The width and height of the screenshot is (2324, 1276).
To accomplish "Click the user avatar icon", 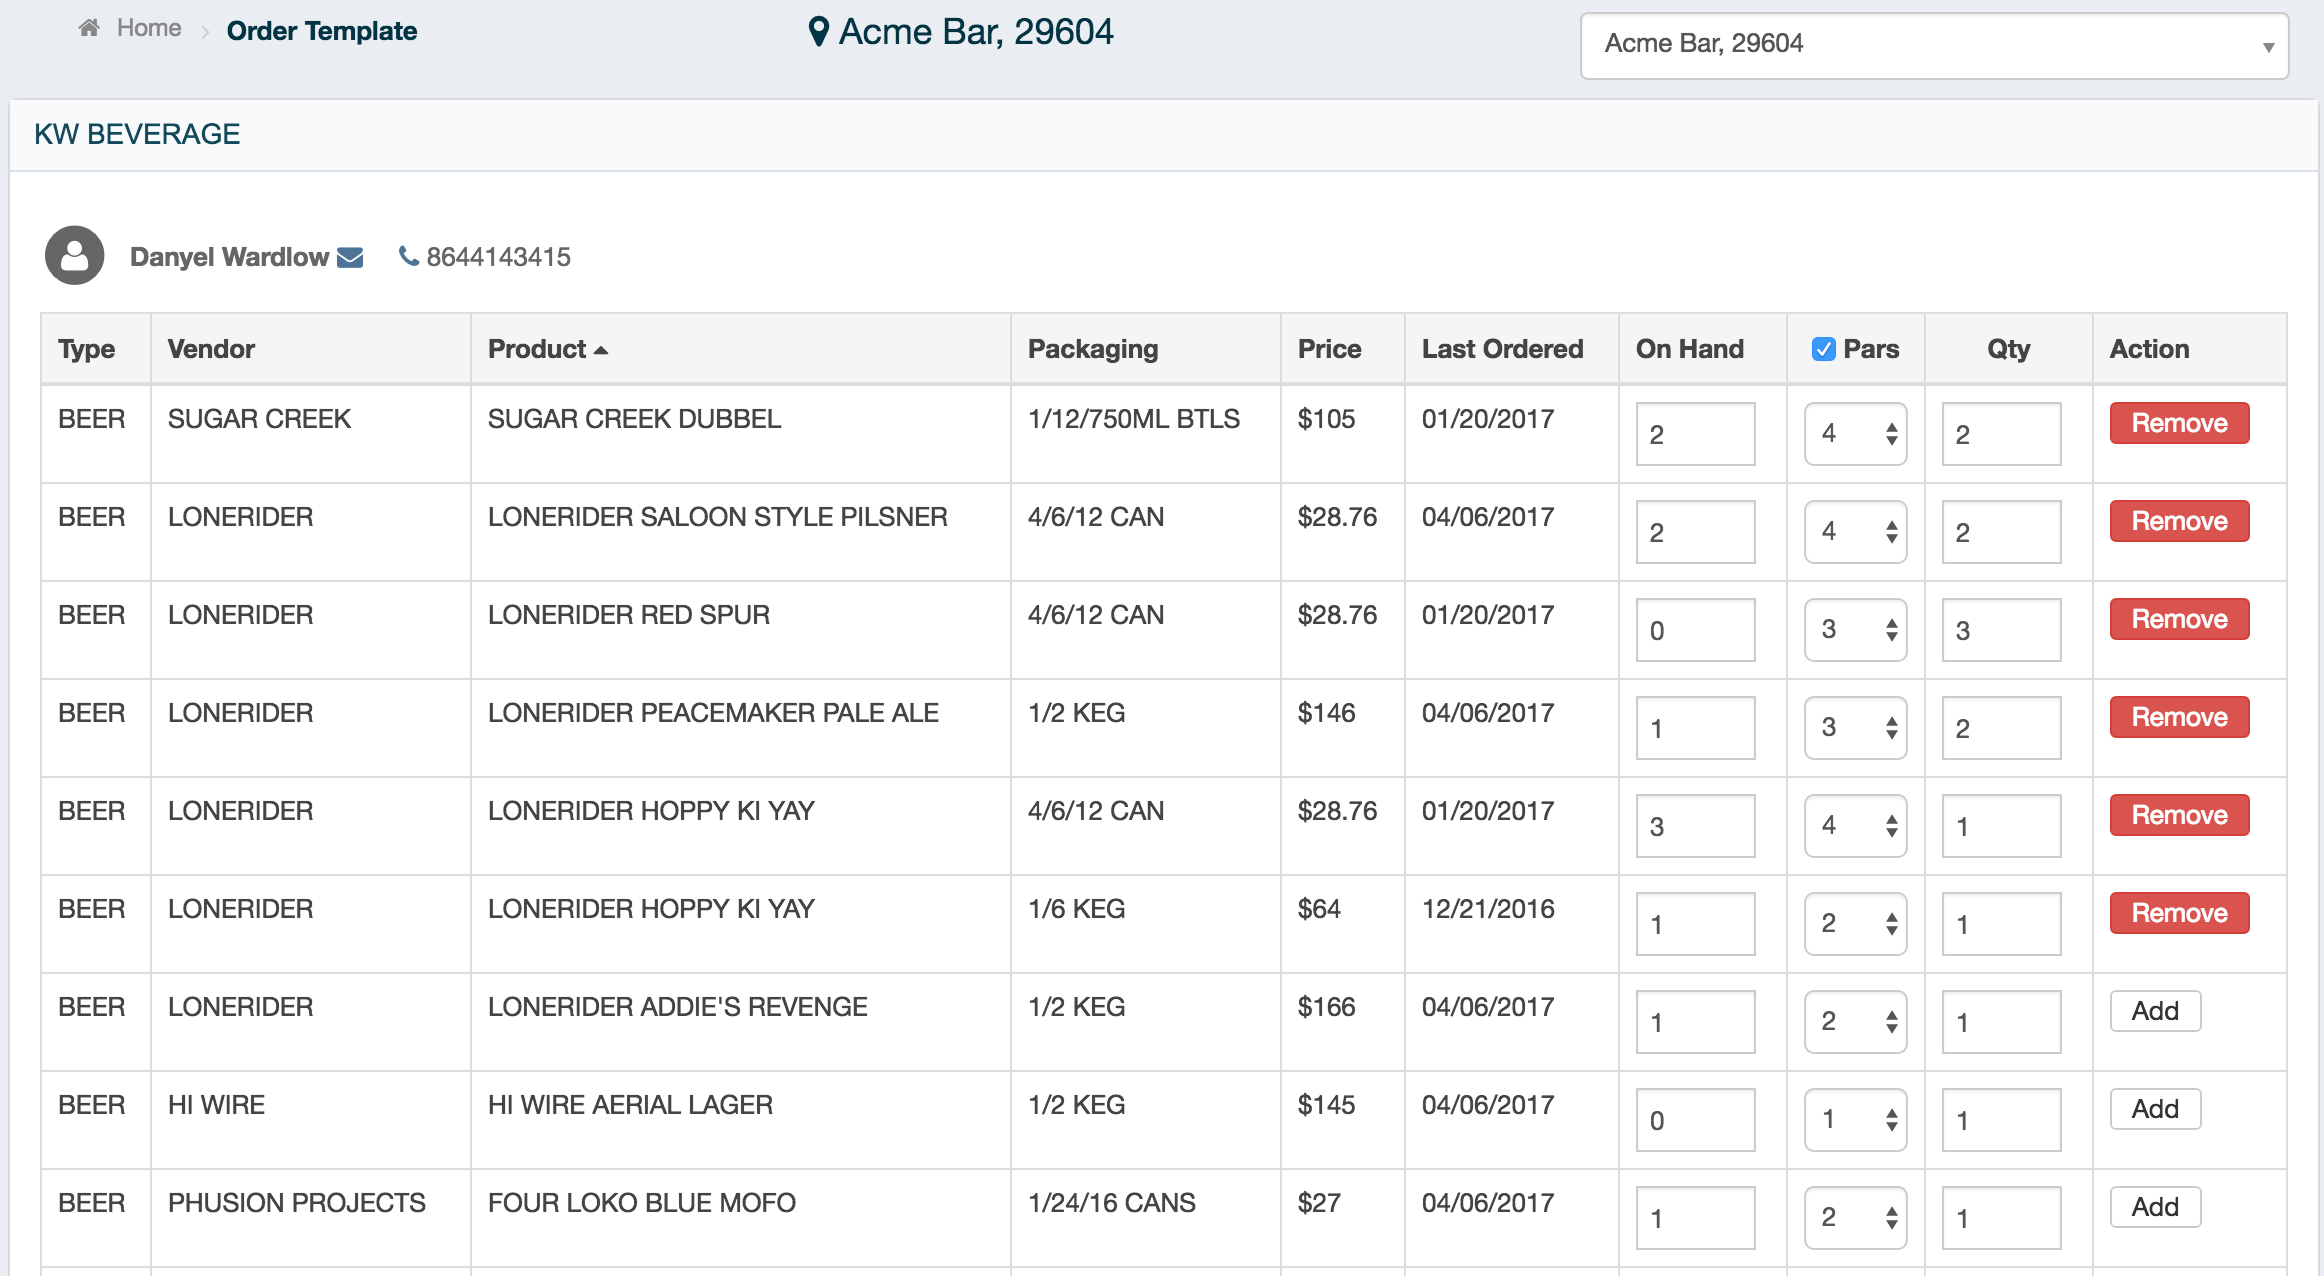I will click(75, 255).
